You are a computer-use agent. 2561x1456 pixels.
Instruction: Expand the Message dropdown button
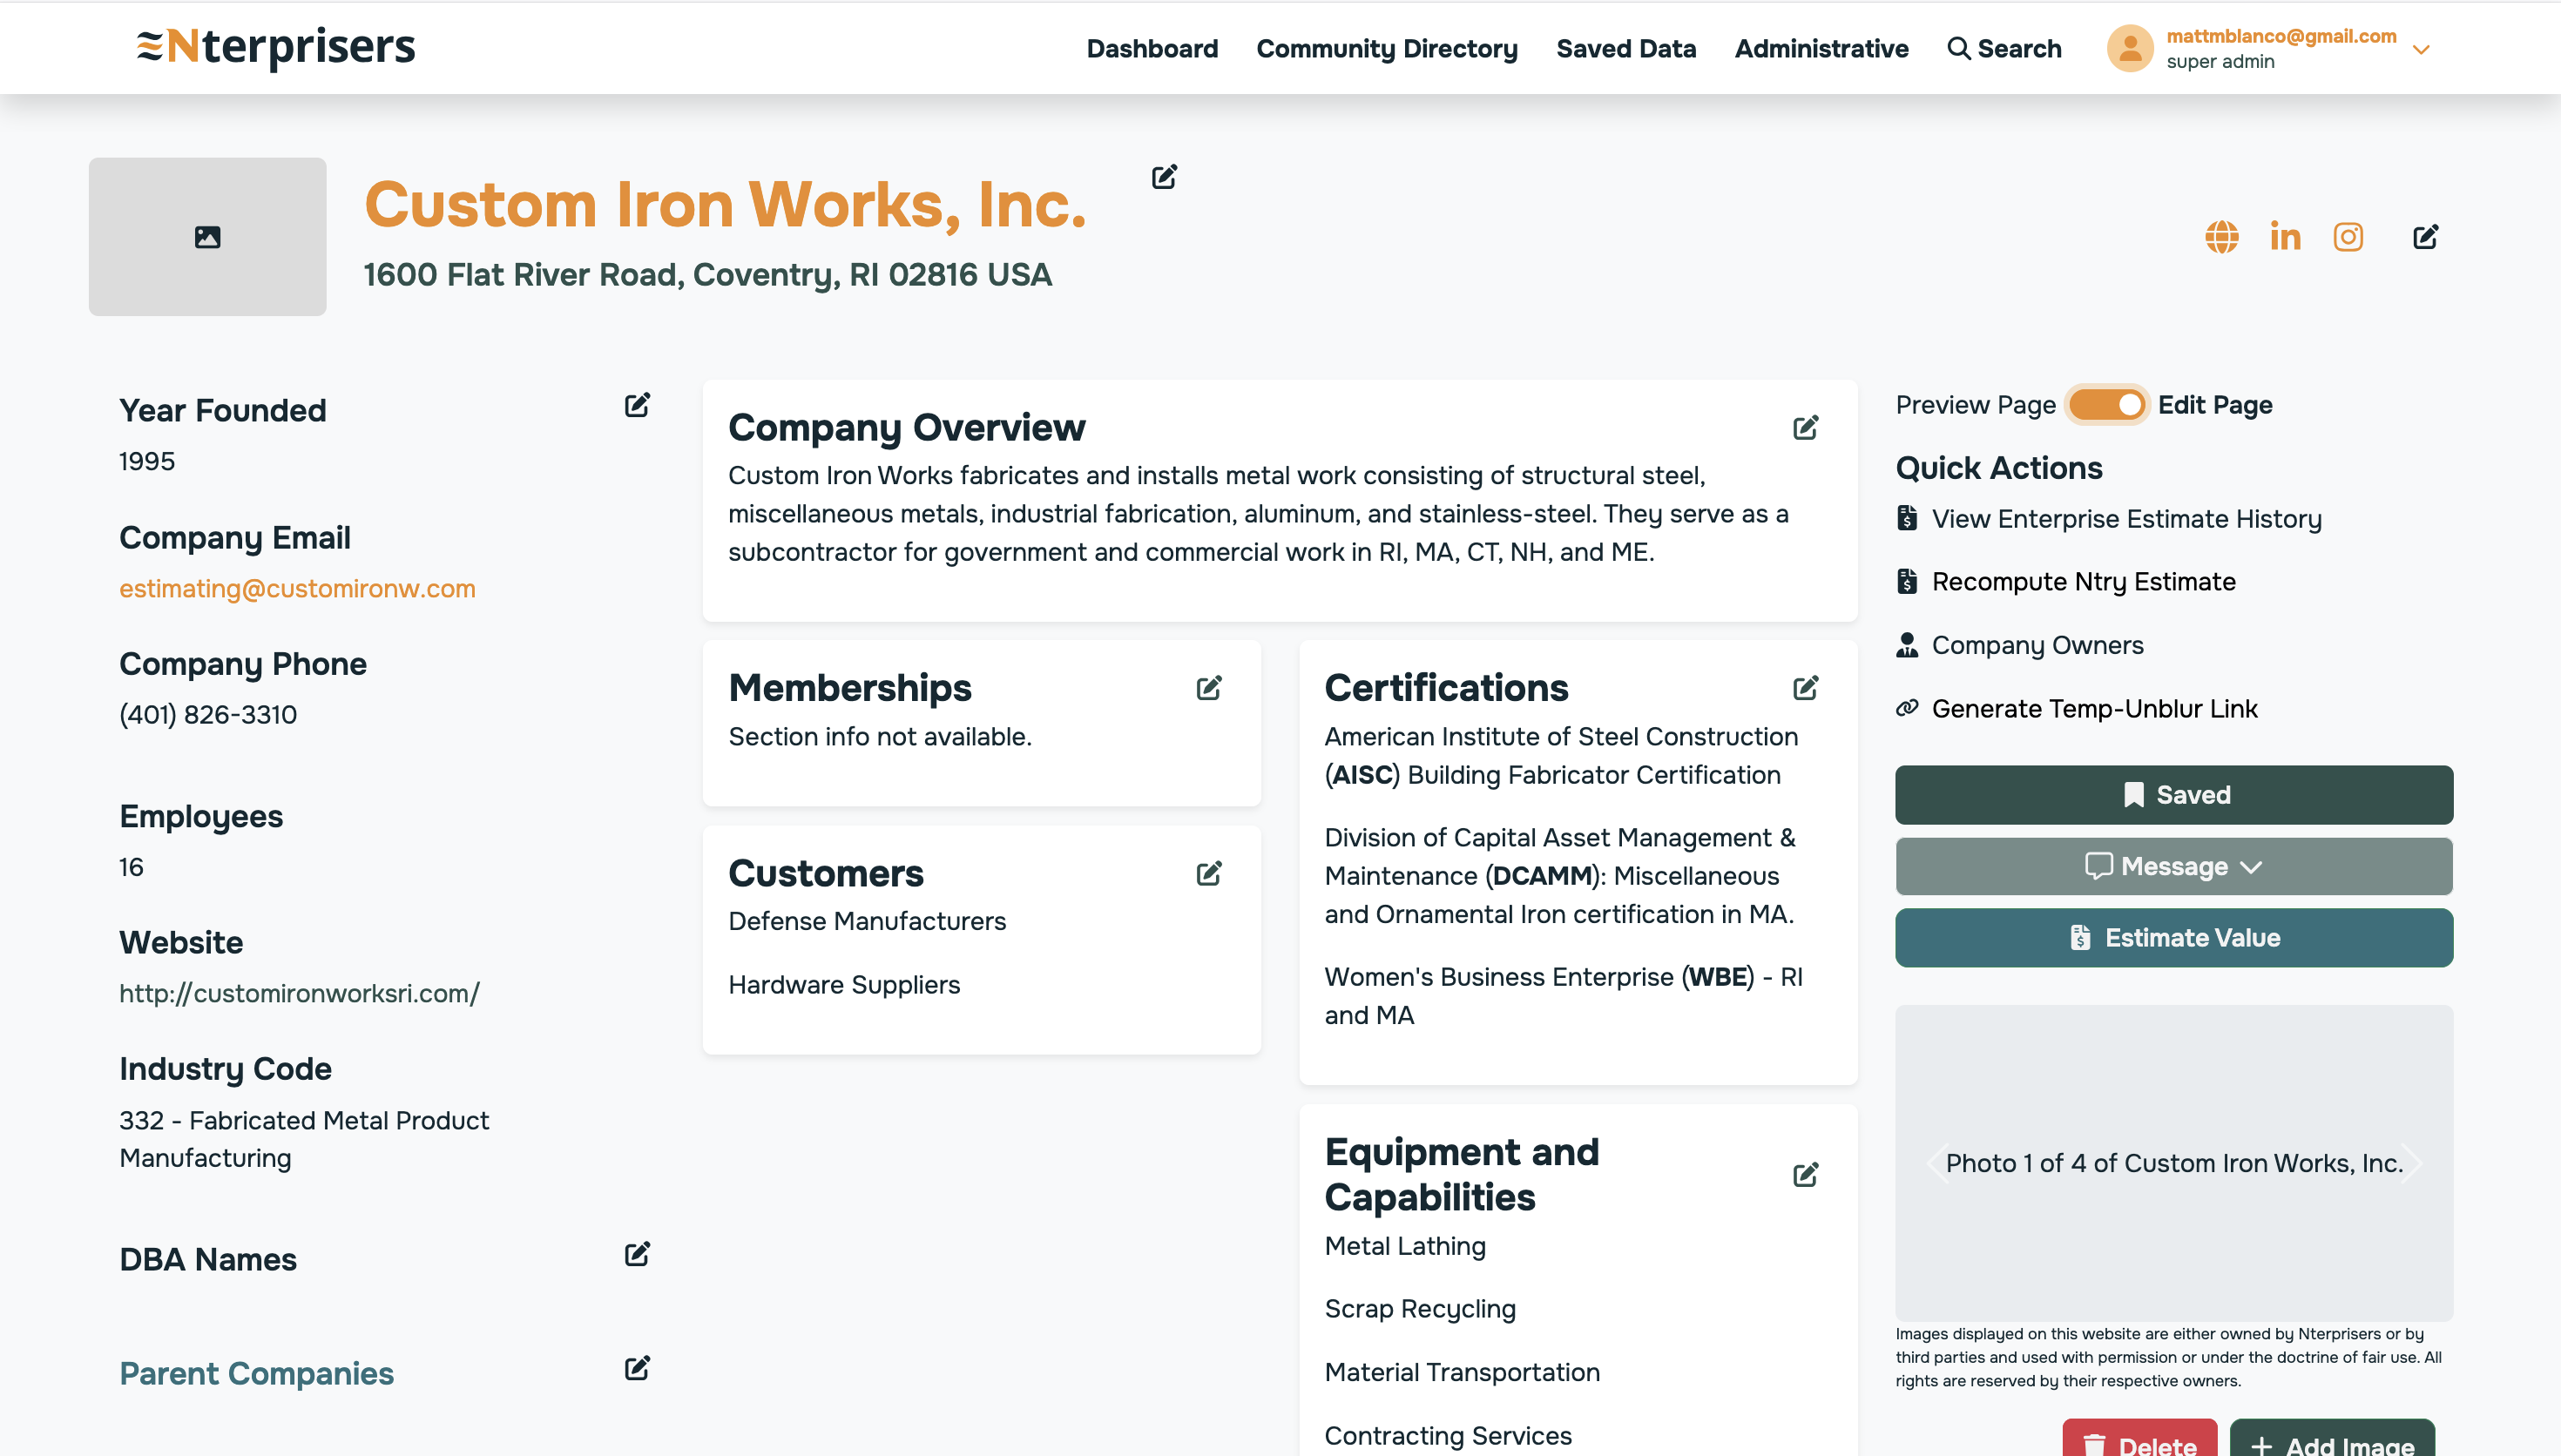pos(2173,866)
